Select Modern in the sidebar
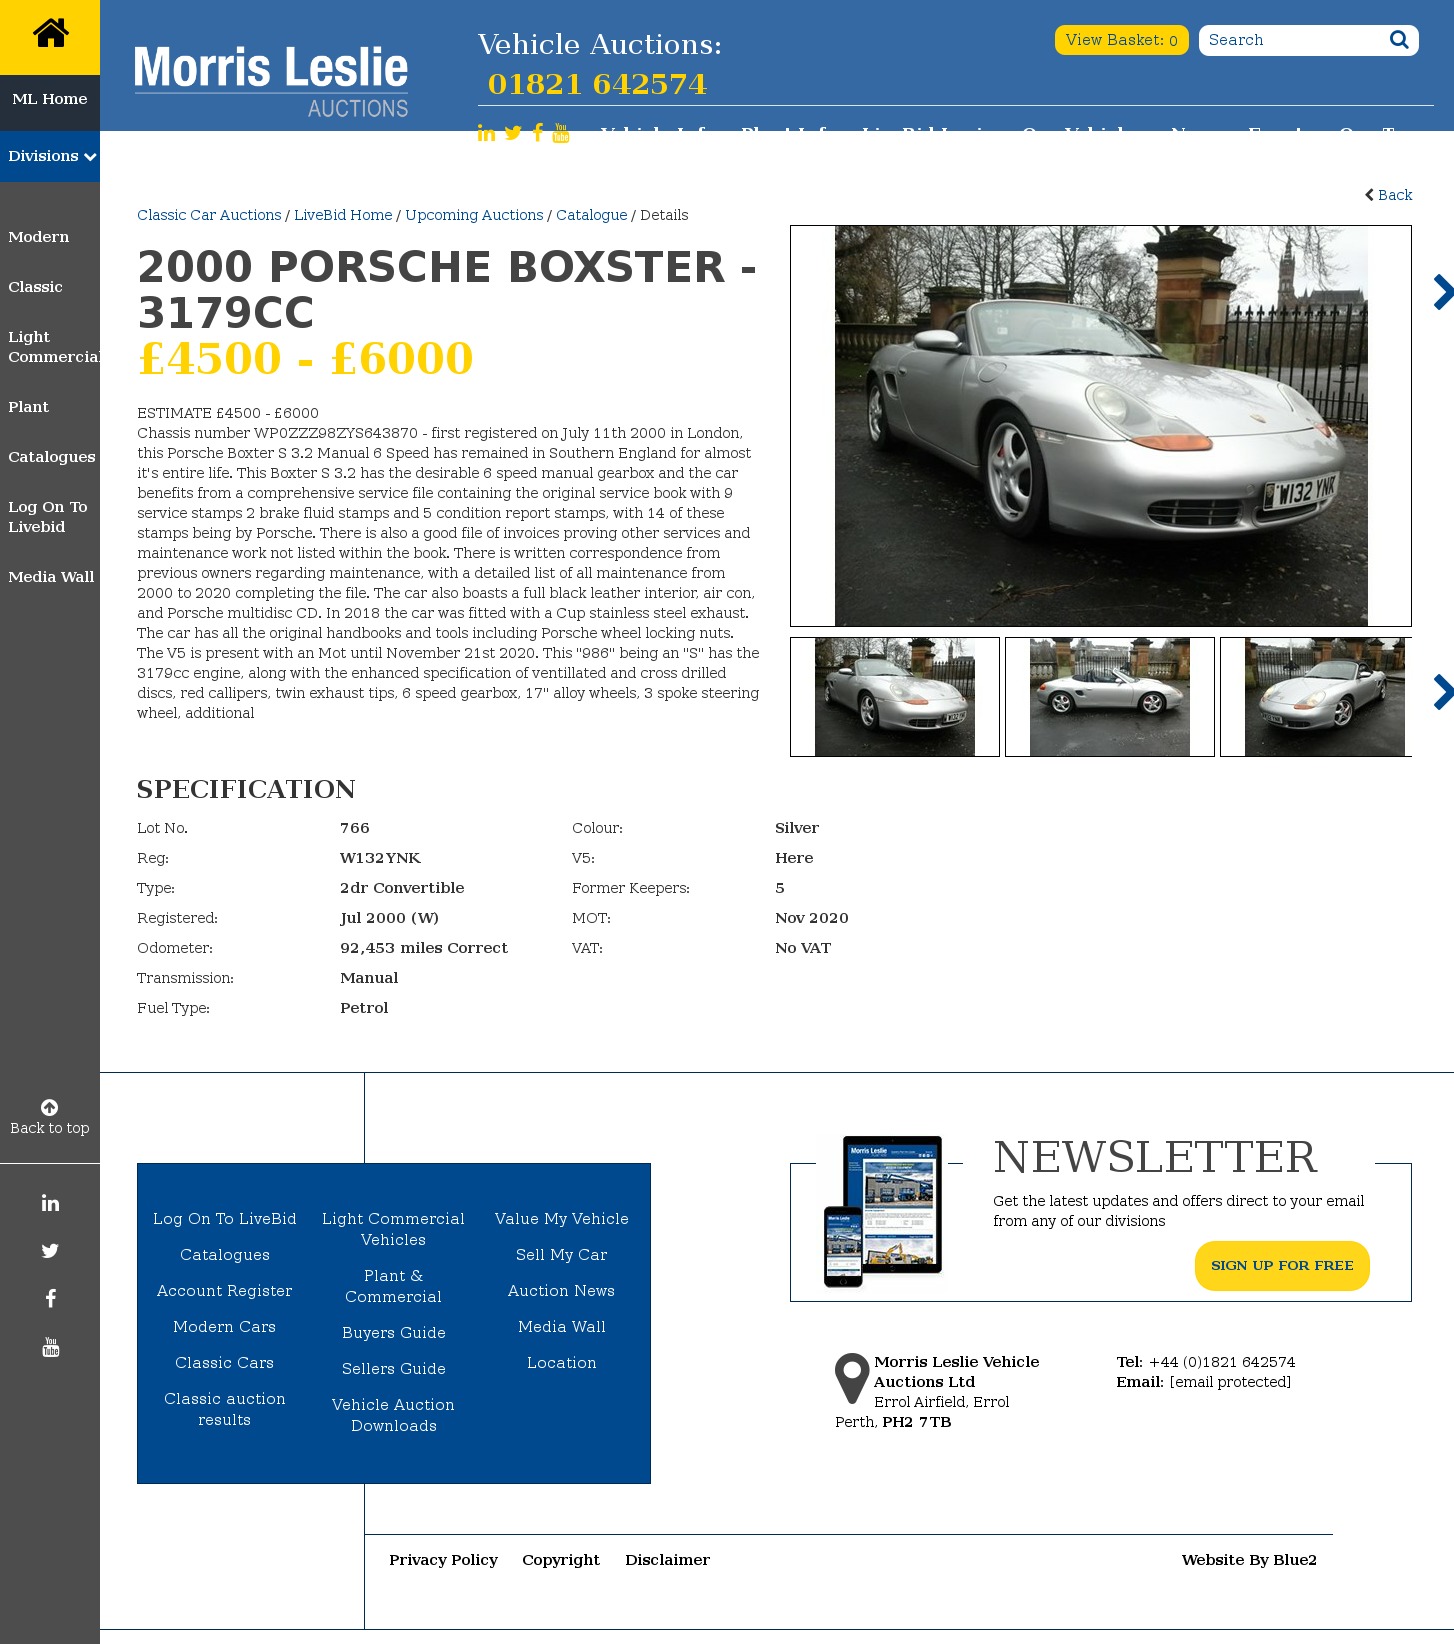This screenshot has height=1644, width=1454. point(39,237)
